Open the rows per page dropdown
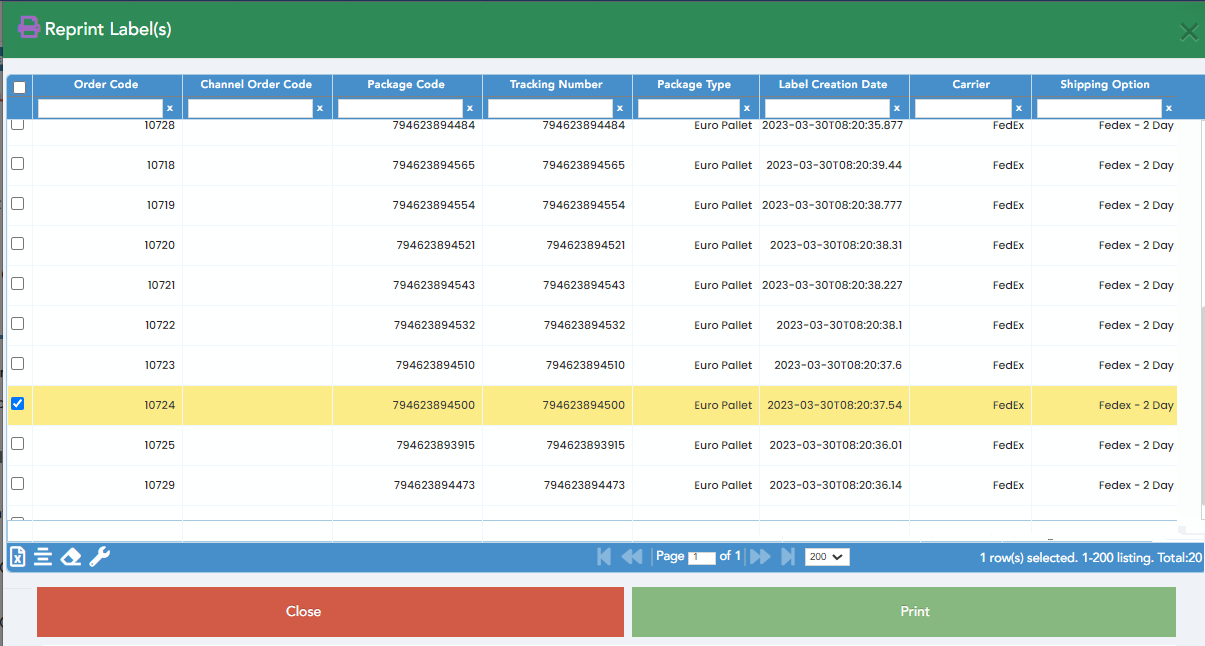 pos(827,557)
